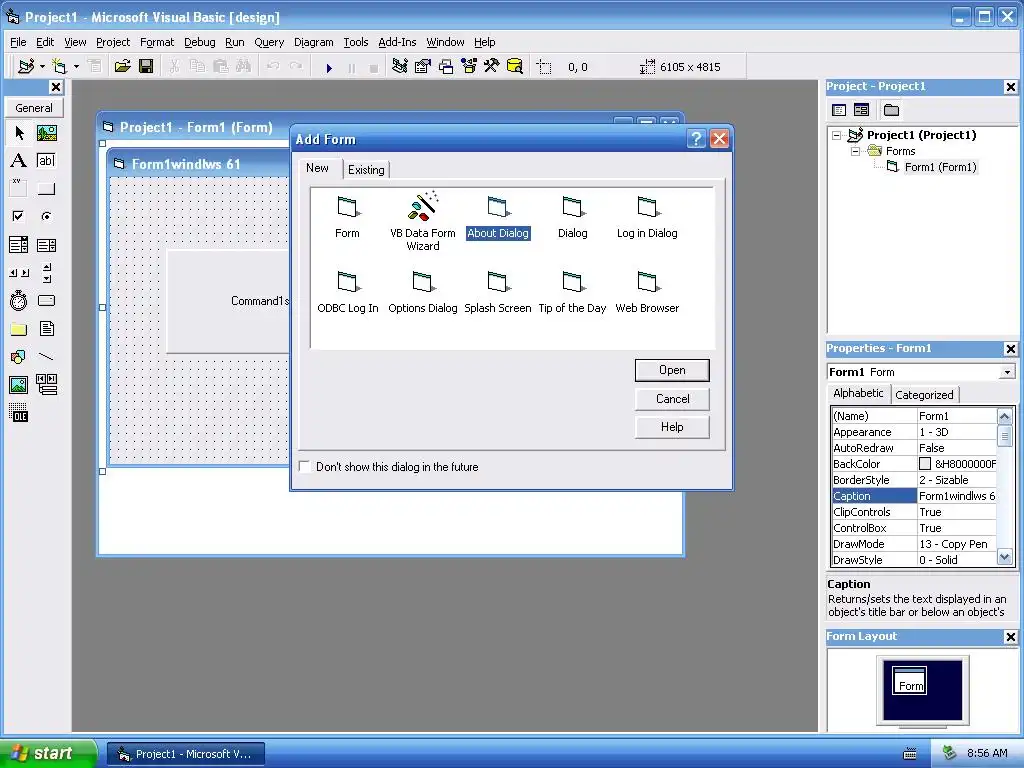
Task: Click the Form thumbnail in Form Layout
Action: tap(909, 680)
